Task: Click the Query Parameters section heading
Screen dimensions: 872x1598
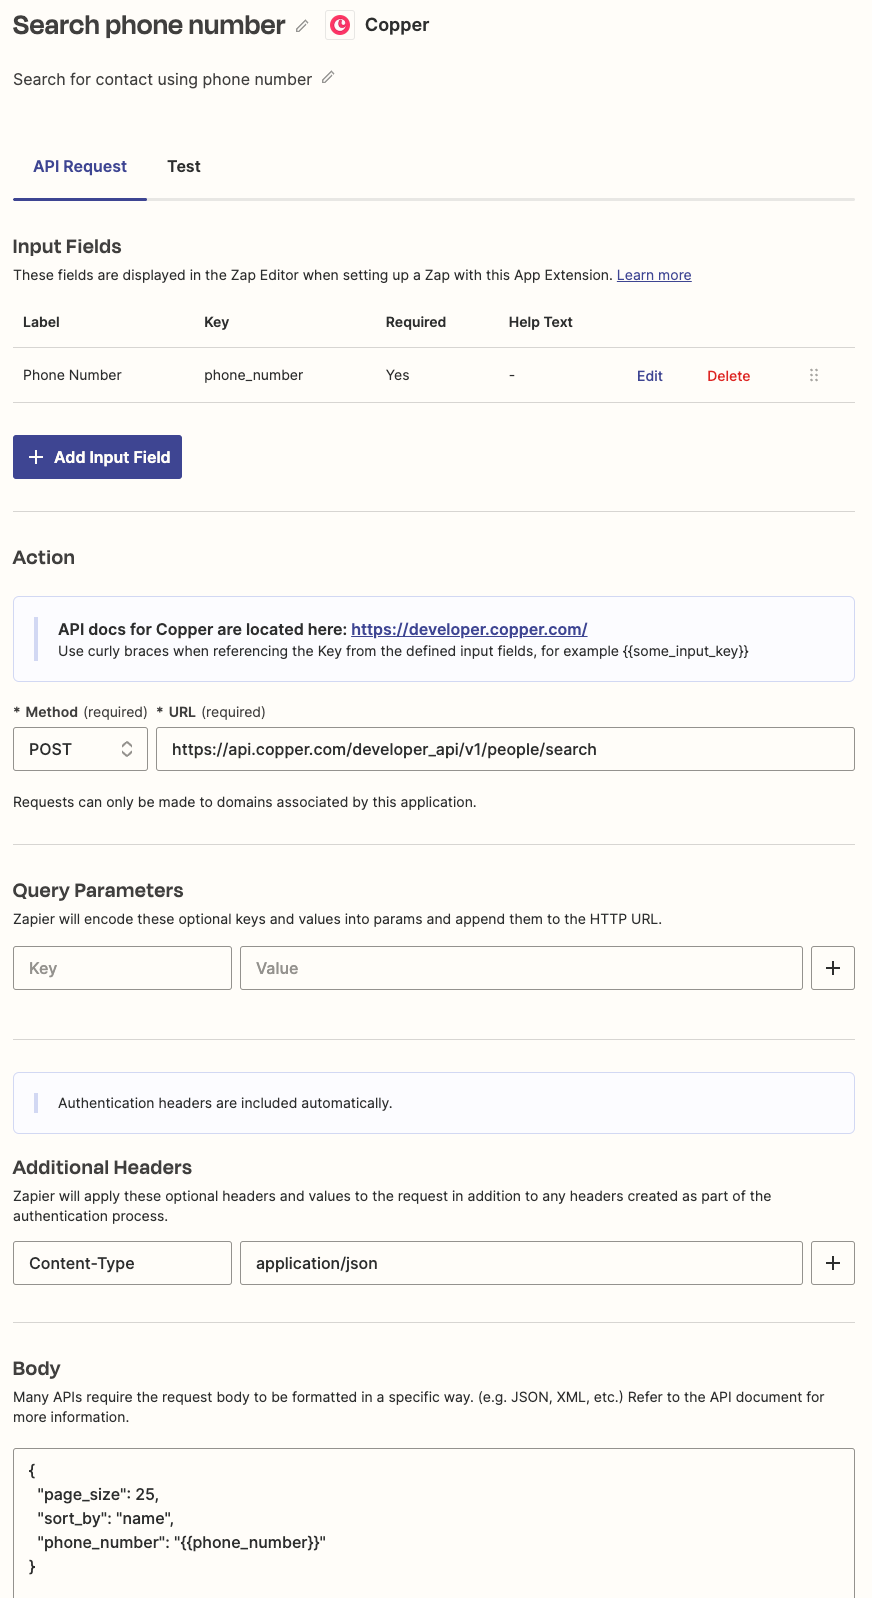Action: (98, 890)
